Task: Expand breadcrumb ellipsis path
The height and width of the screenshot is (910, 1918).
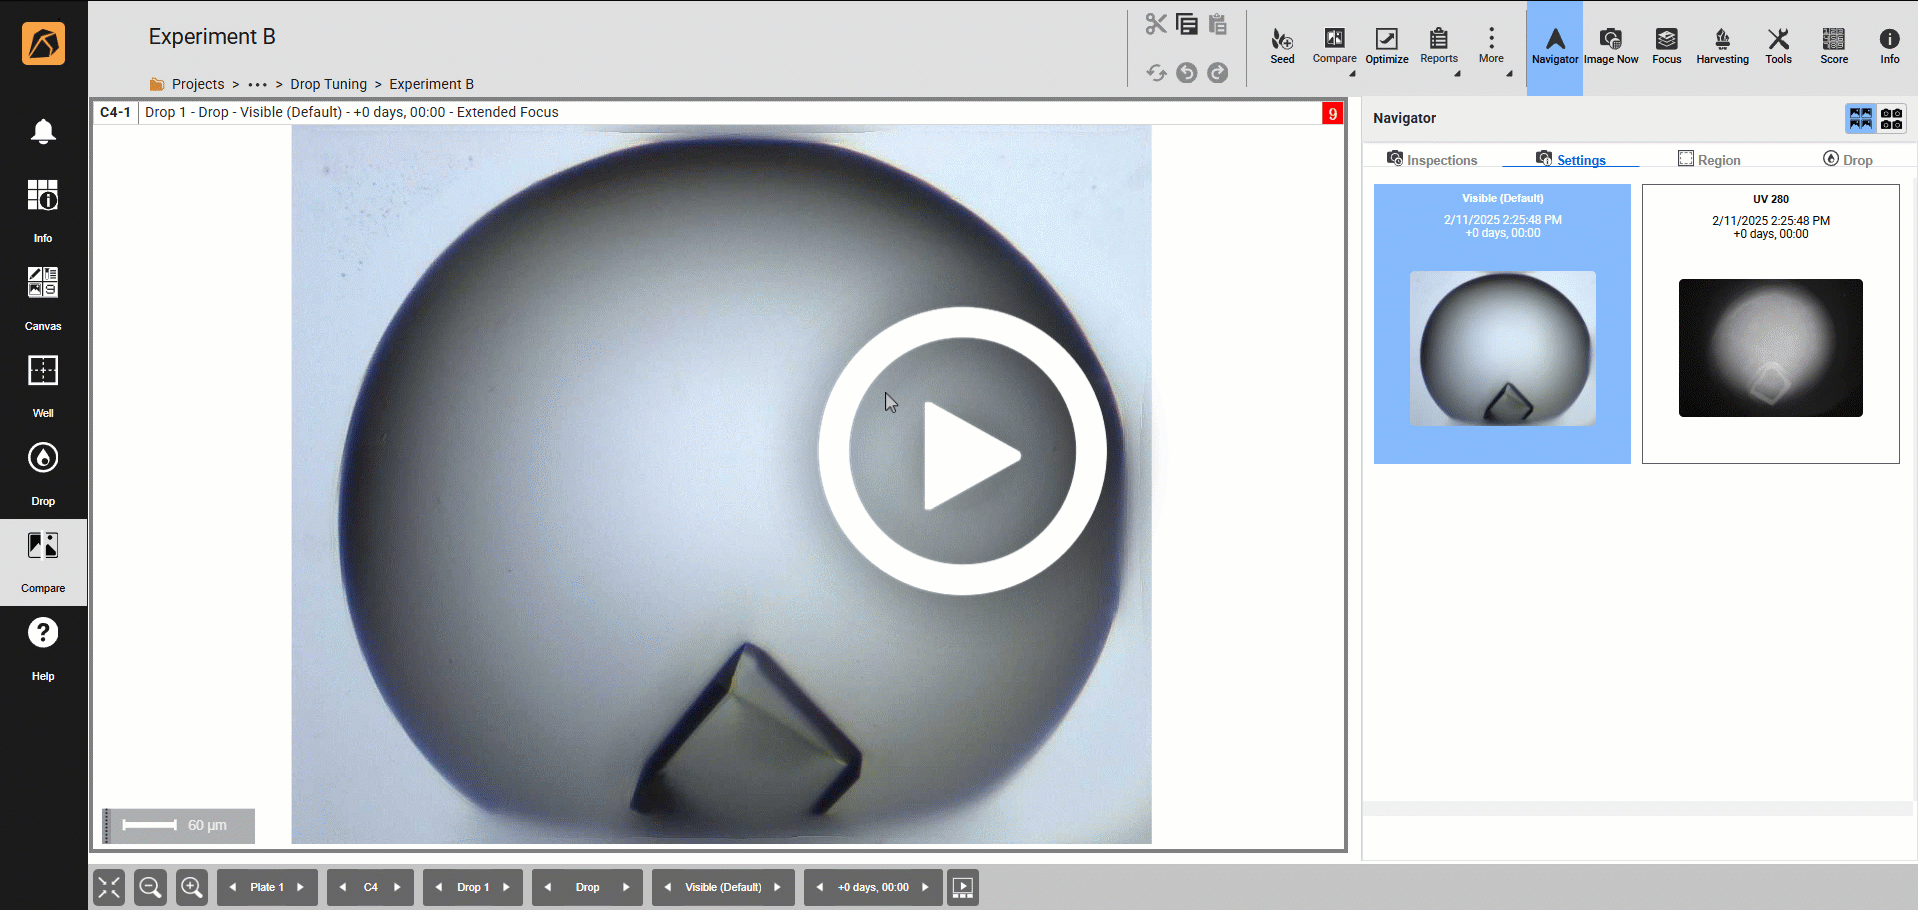Action: point(257,85)
